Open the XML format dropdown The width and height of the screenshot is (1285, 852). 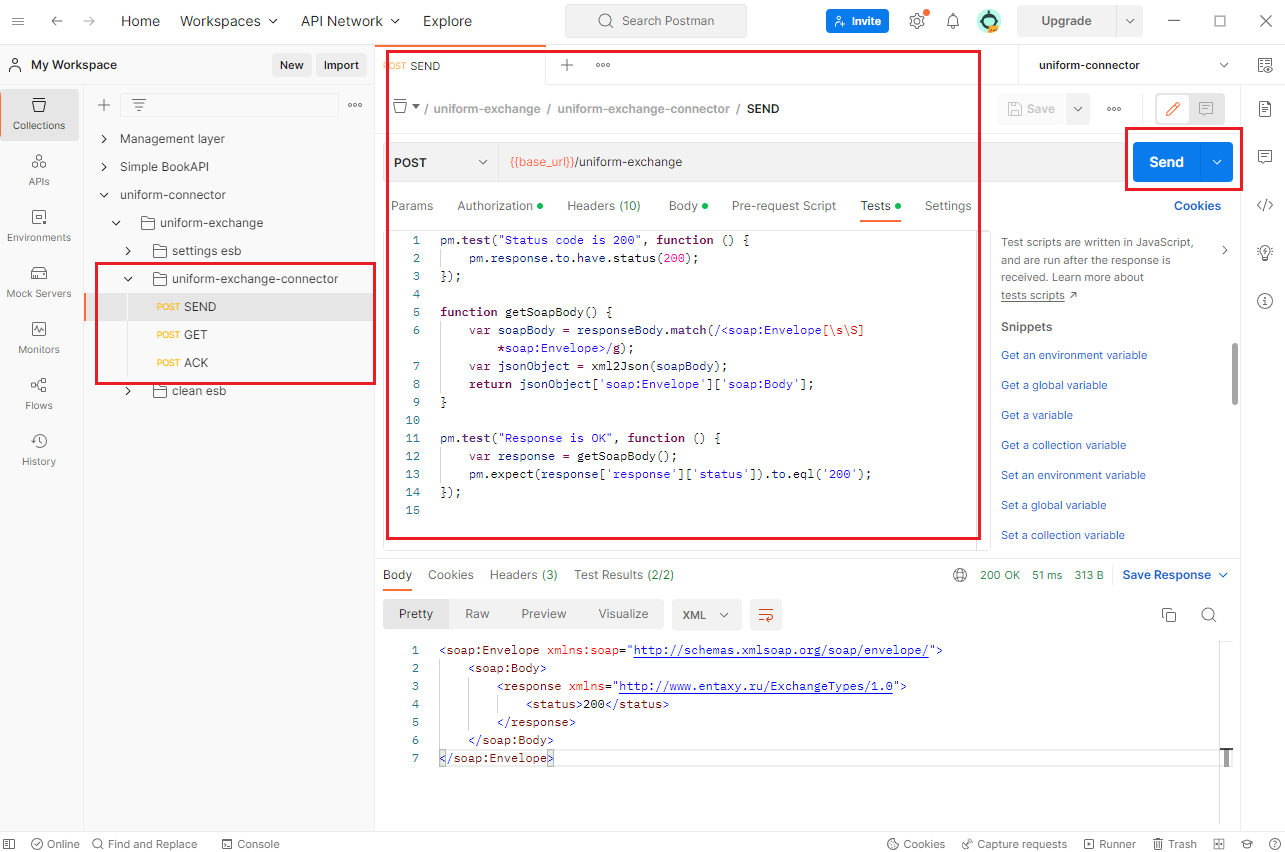(706, 614)
